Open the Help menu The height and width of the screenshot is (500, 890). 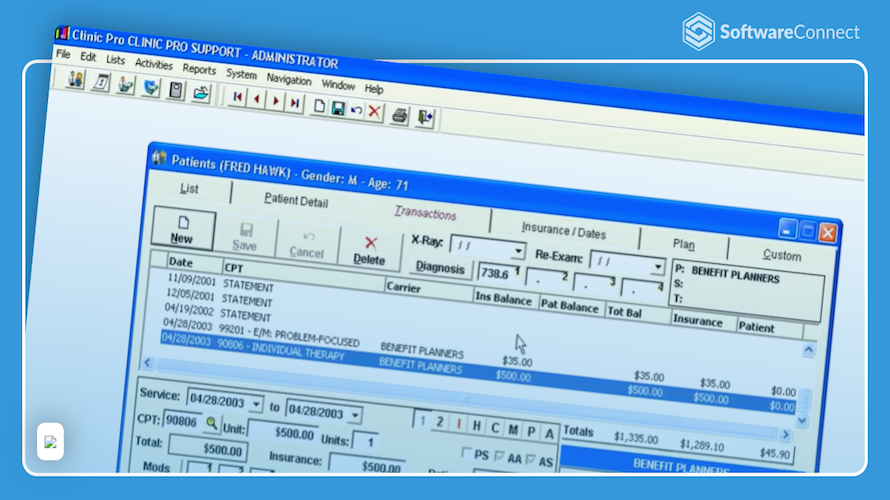tap(374, 89)
